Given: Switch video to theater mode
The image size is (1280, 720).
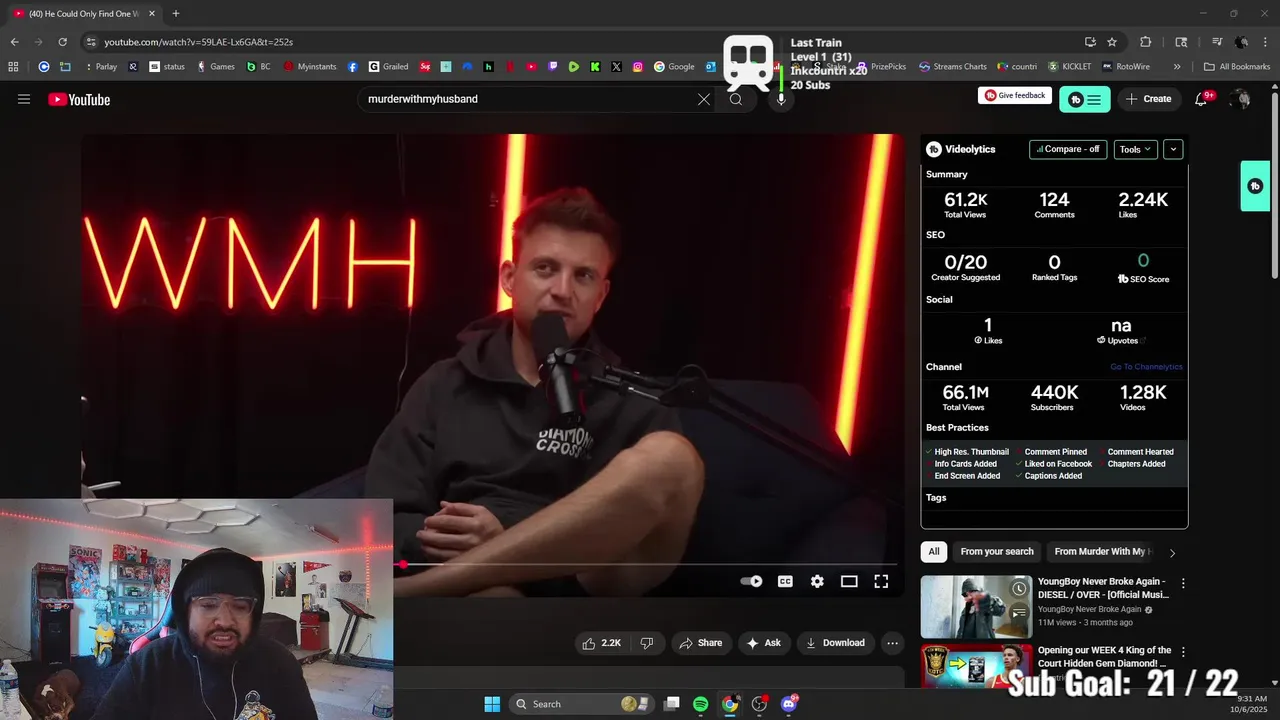Looking at the screenshot, I should pyautogui.click(x=849, y=581).
